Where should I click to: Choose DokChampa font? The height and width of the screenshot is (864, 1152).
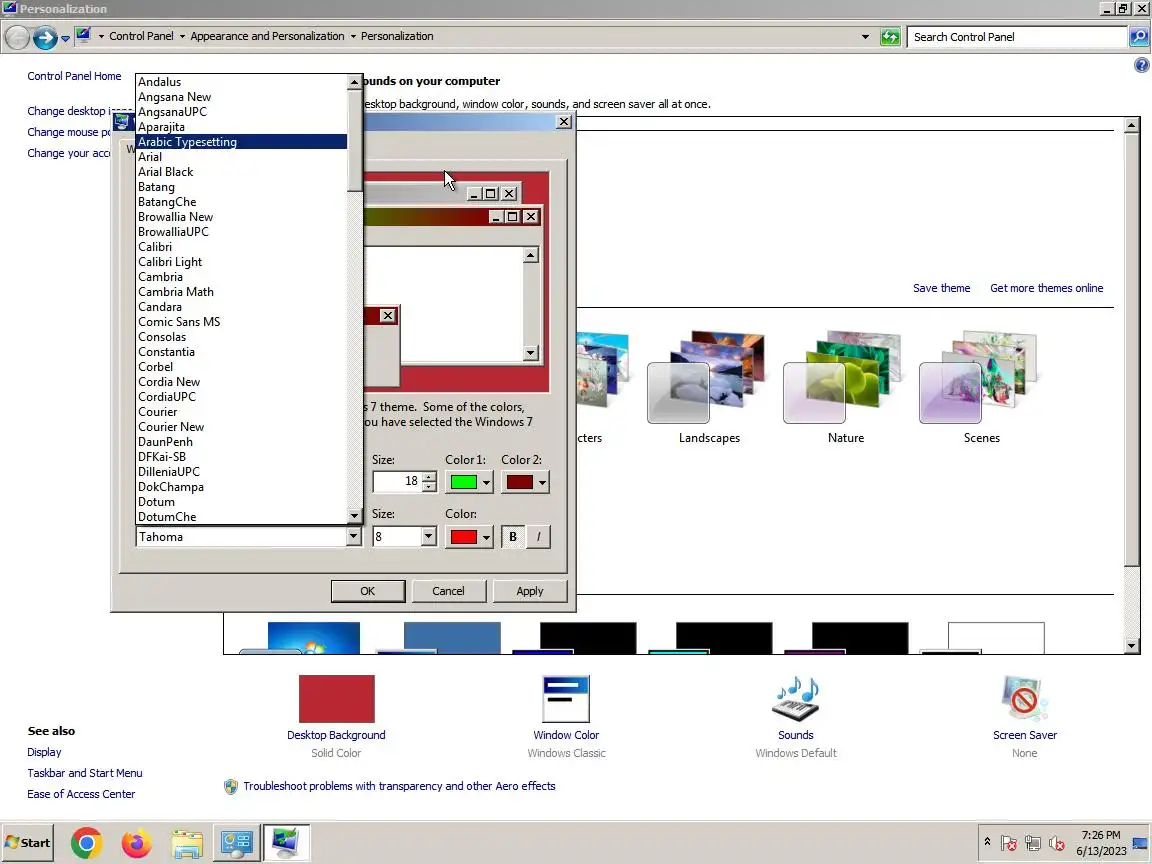242,486
